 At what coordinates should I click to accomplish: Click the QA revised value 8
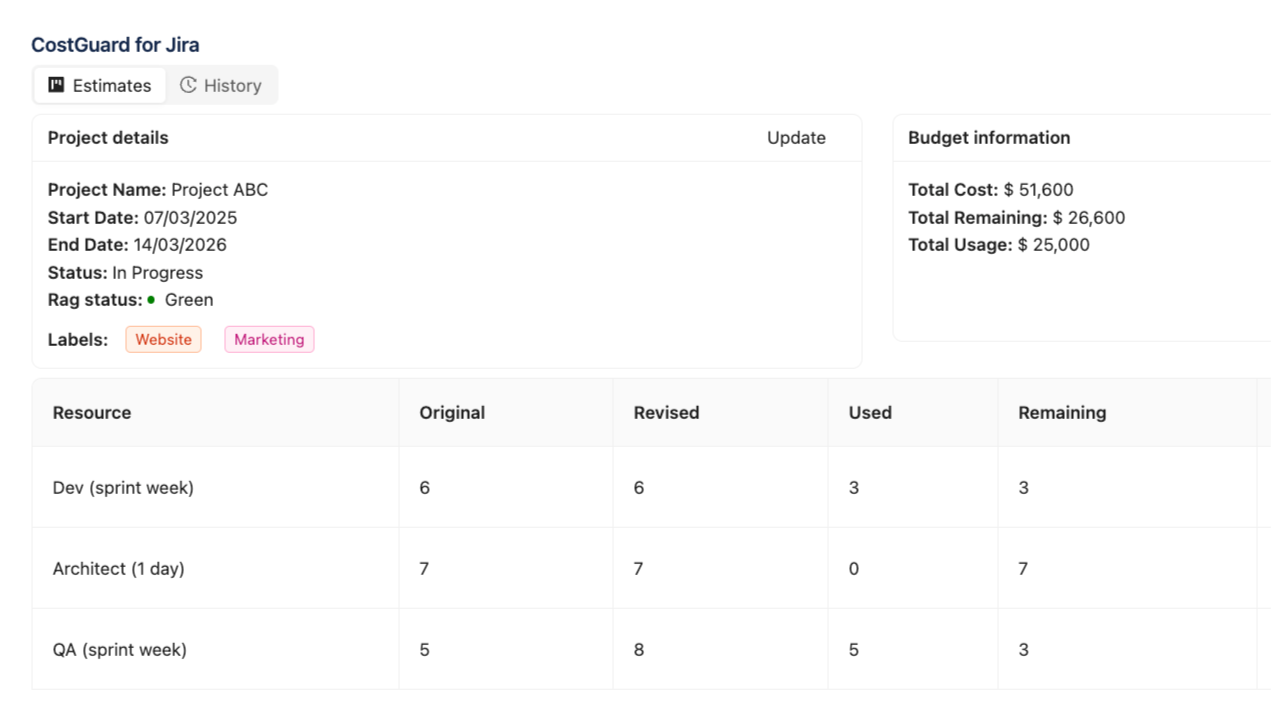tap(639, 650)
